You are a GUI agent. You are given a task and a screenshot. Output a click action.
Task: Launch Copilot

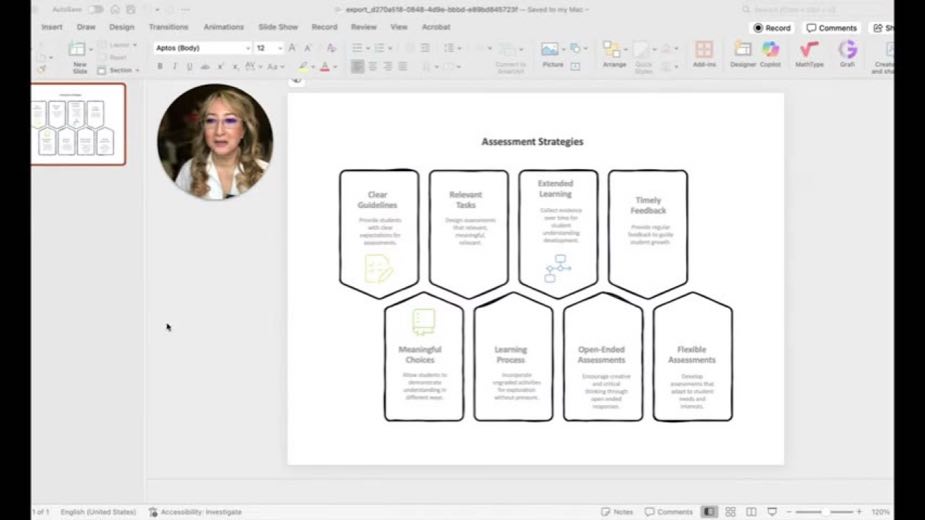[x=770, y=54]
